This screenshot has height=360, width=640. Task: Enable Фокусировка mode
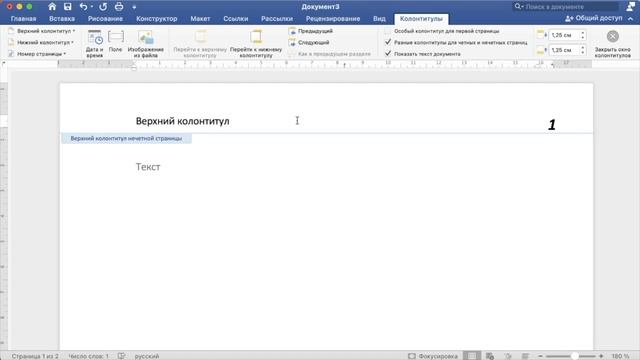tap(433, 356)
